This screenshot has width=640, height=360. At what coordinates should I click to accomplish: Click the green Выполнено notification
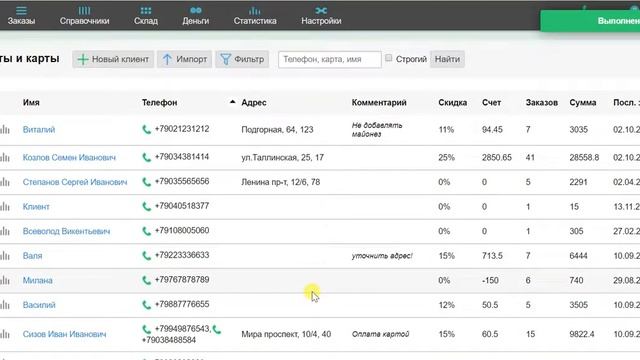click(x=590, y=21)
